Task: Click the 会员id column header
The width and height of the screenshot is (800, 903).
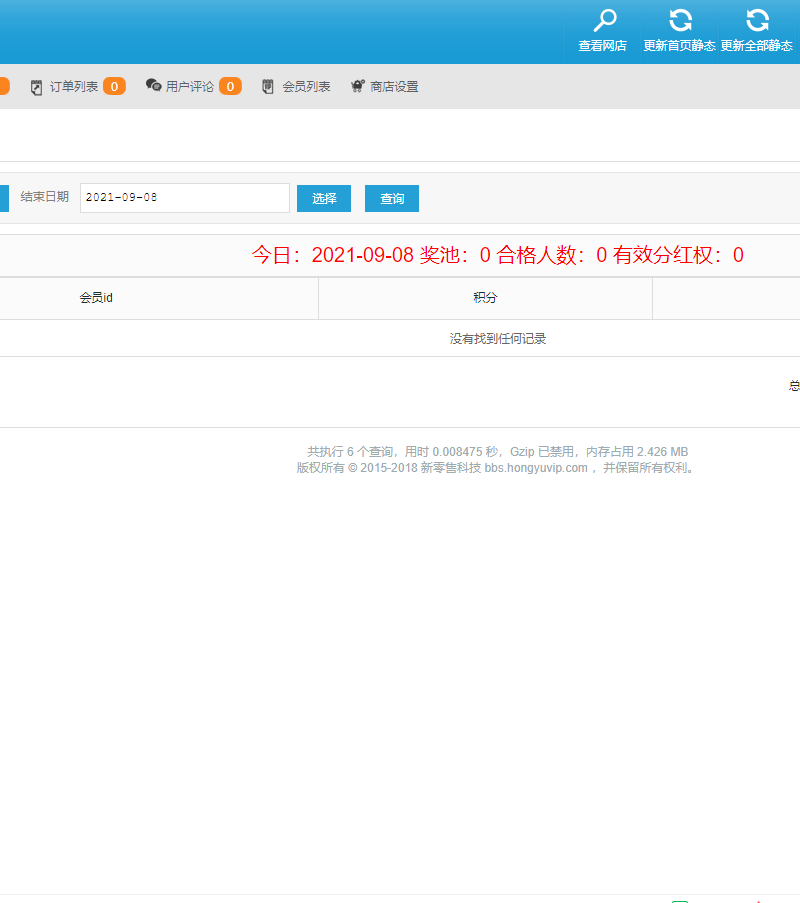Action: pos(96,298)
